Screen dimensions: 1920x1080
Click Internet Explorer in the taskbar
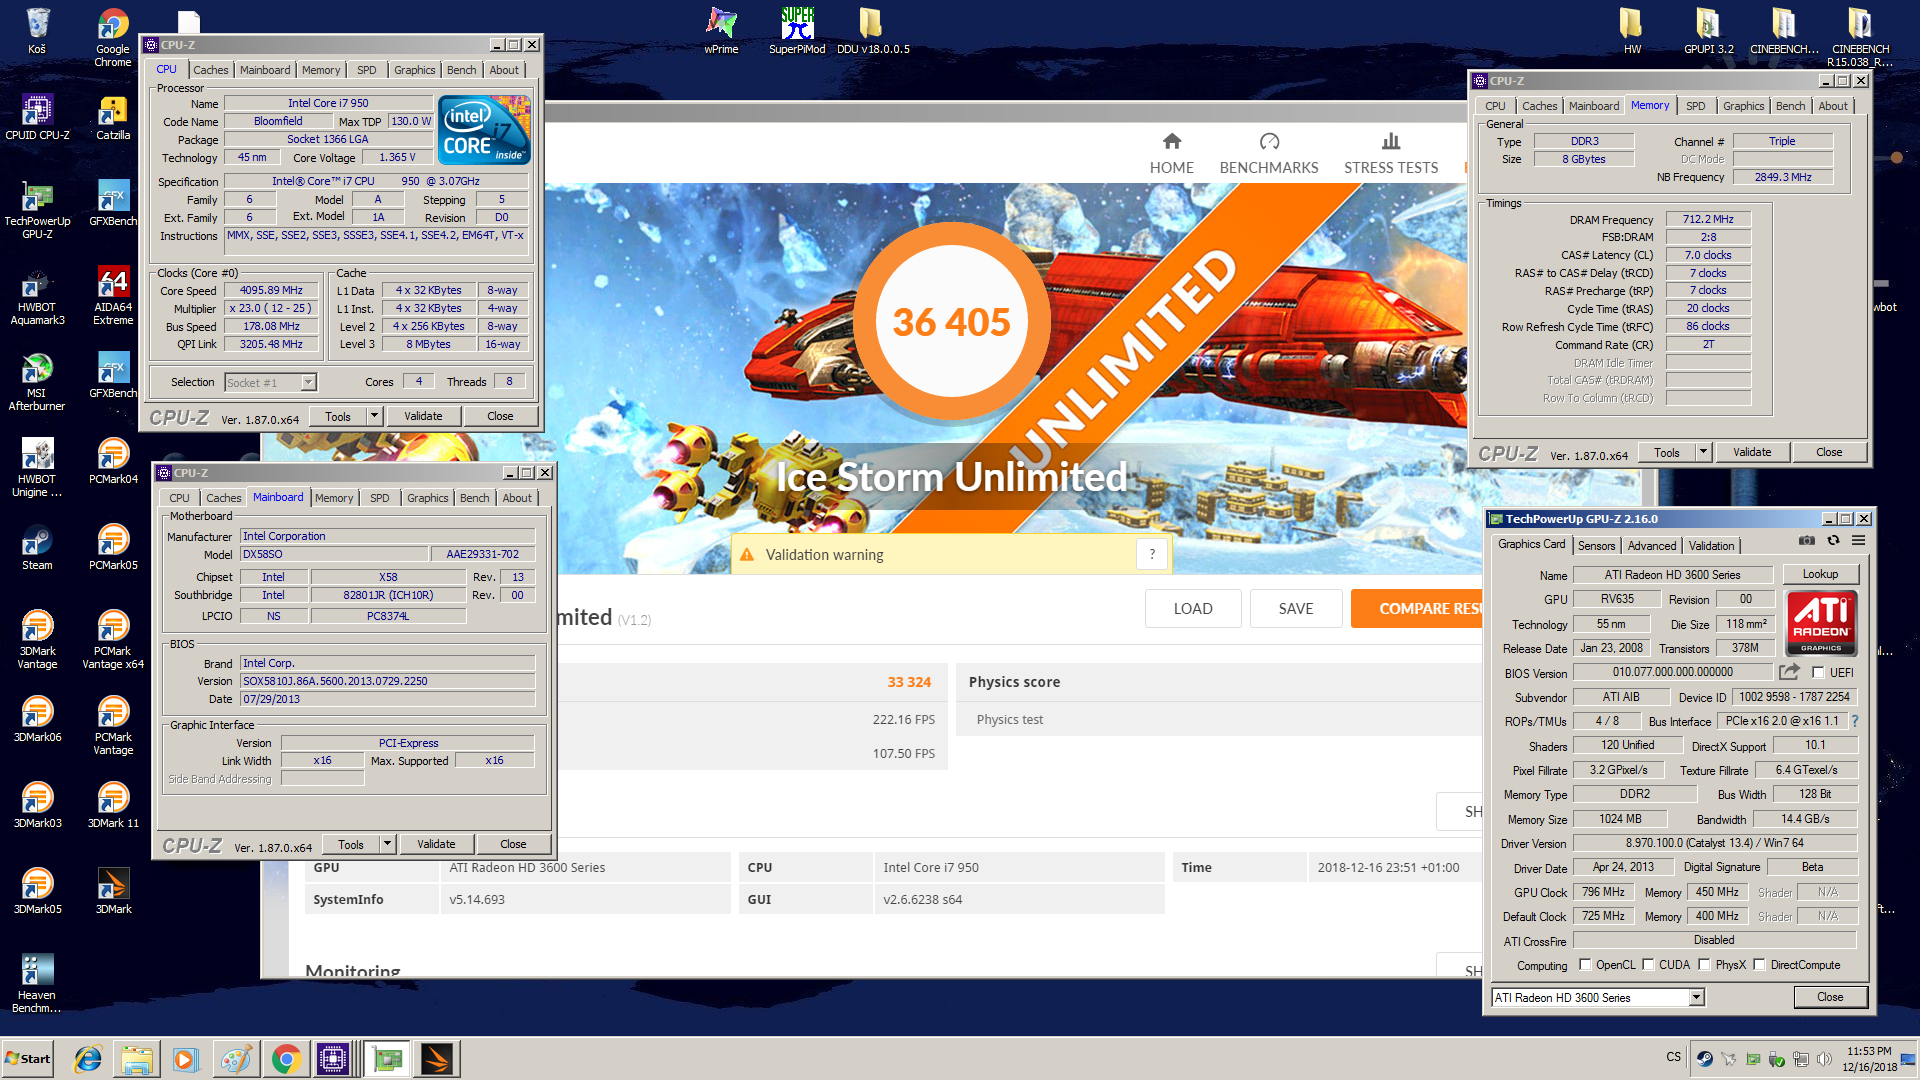pyautogui.click(x=88, y=1059)
